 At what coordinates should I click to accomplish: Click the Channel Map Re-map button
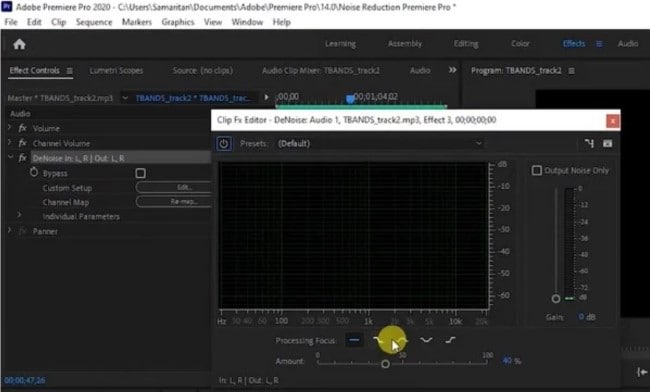(x=173, y=202)
